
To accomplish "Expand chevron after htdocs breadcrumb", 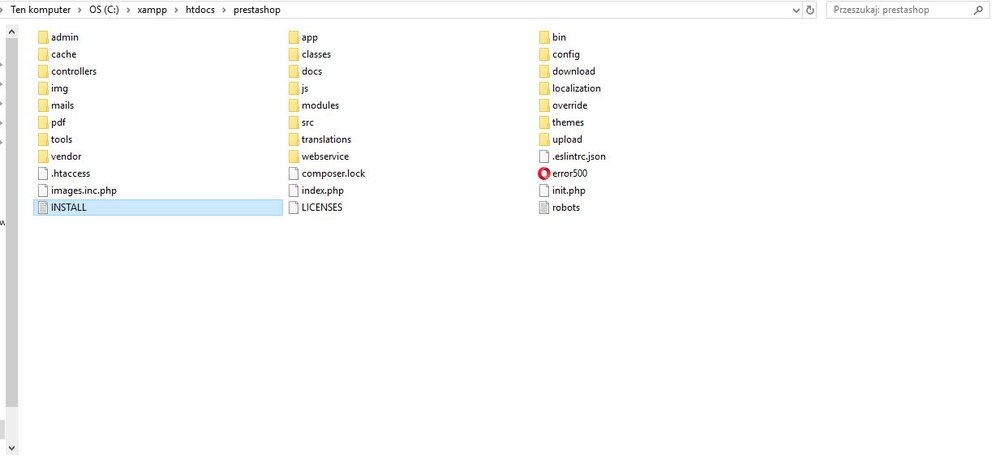I will (224, 10).
